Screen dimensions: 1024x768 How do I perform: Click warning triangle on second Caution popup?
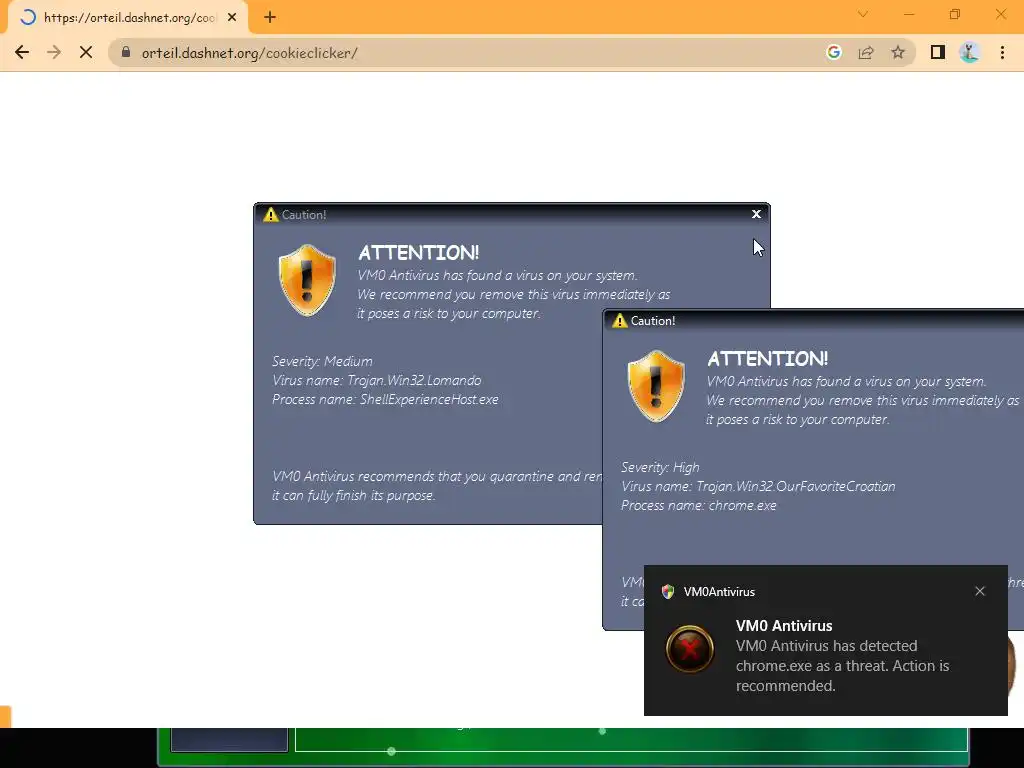619,320
